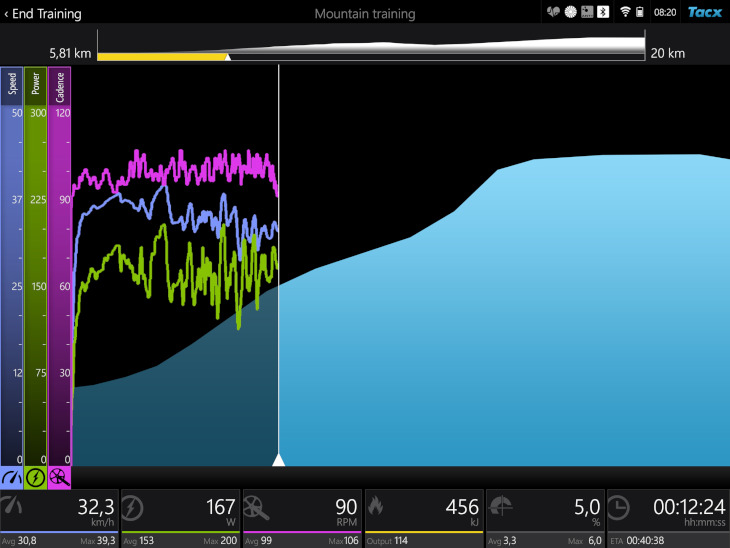Click the heart rate sensor status icon
This screenshot has width=730, height=548.
(x=553, y=12)
